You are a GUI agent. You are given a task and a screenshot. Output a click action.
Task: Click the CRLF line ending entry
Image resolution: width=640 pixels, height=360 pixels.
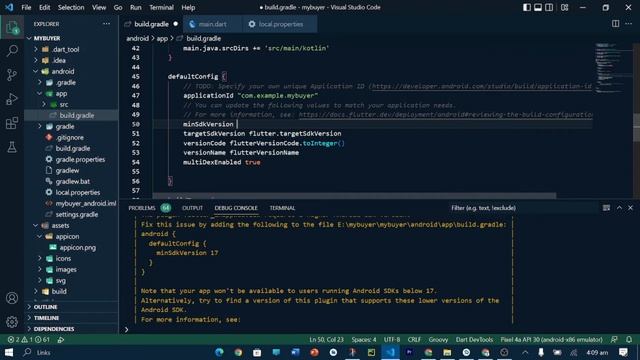point(414,340)
